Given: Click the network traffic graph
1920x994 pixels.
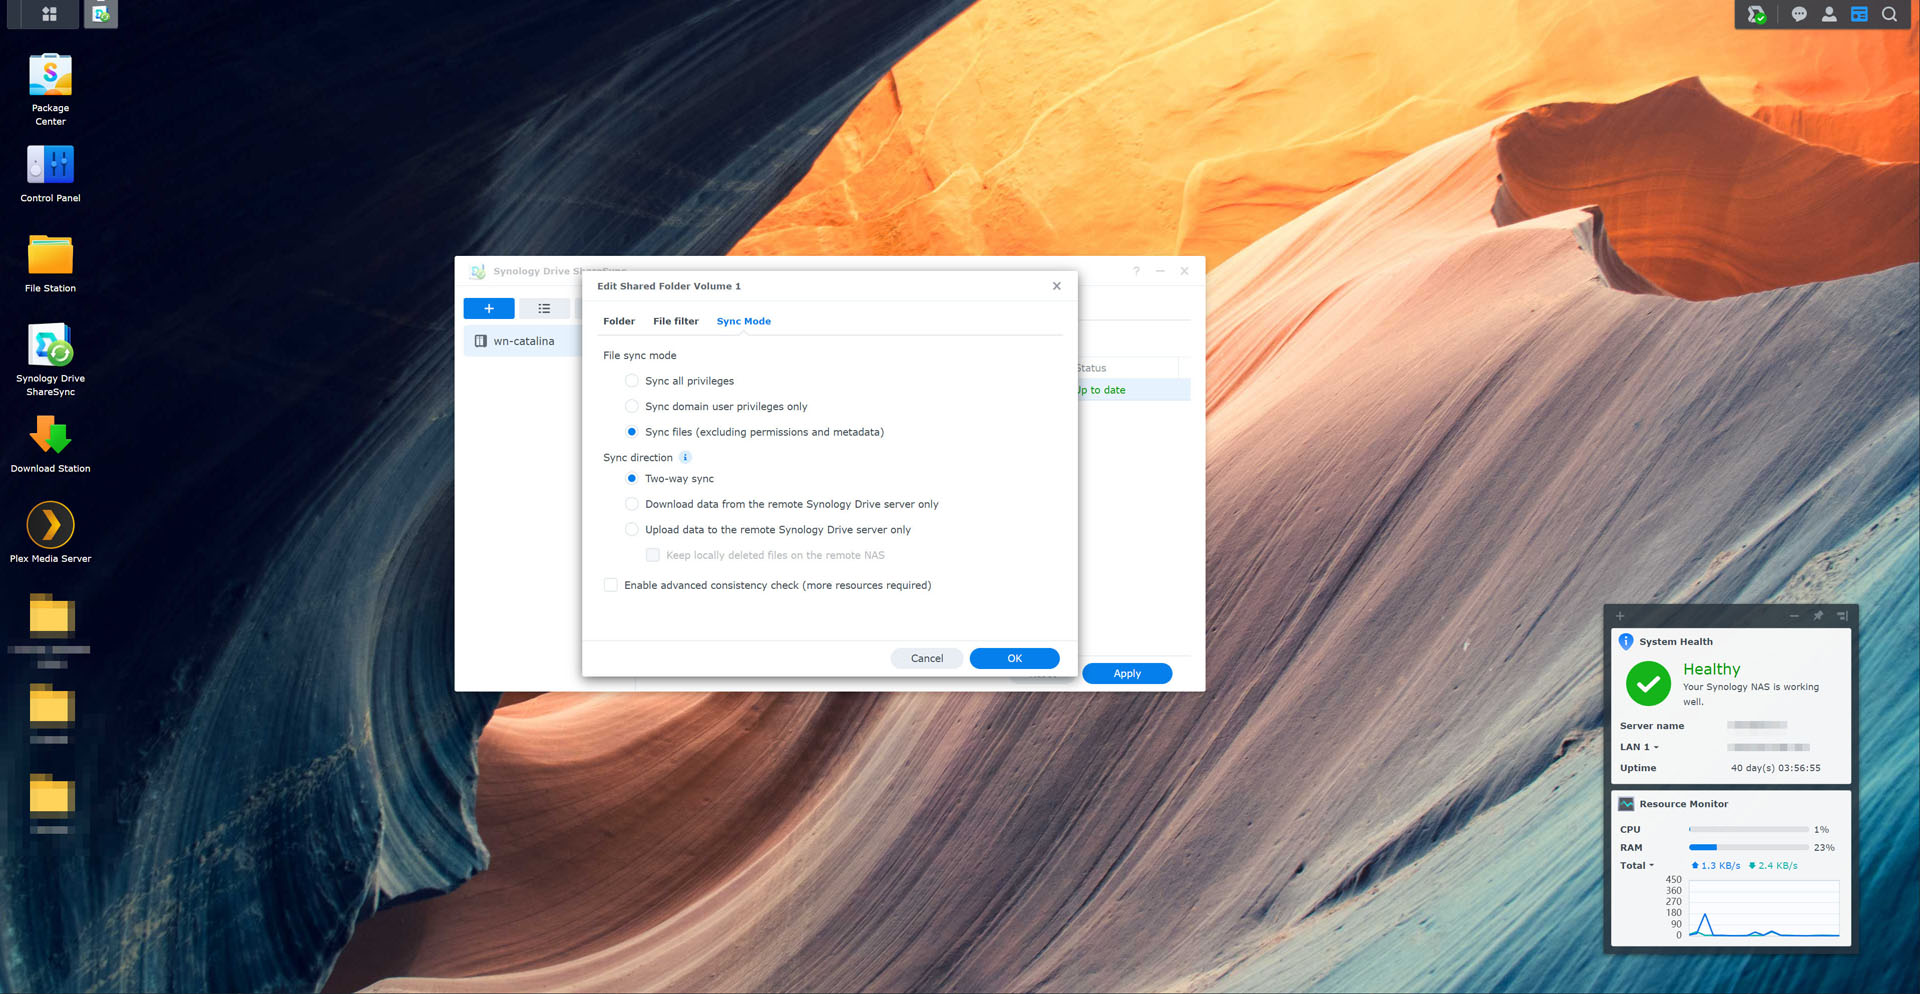Looking at the screenshot, I should click(x=1764, y=909).
